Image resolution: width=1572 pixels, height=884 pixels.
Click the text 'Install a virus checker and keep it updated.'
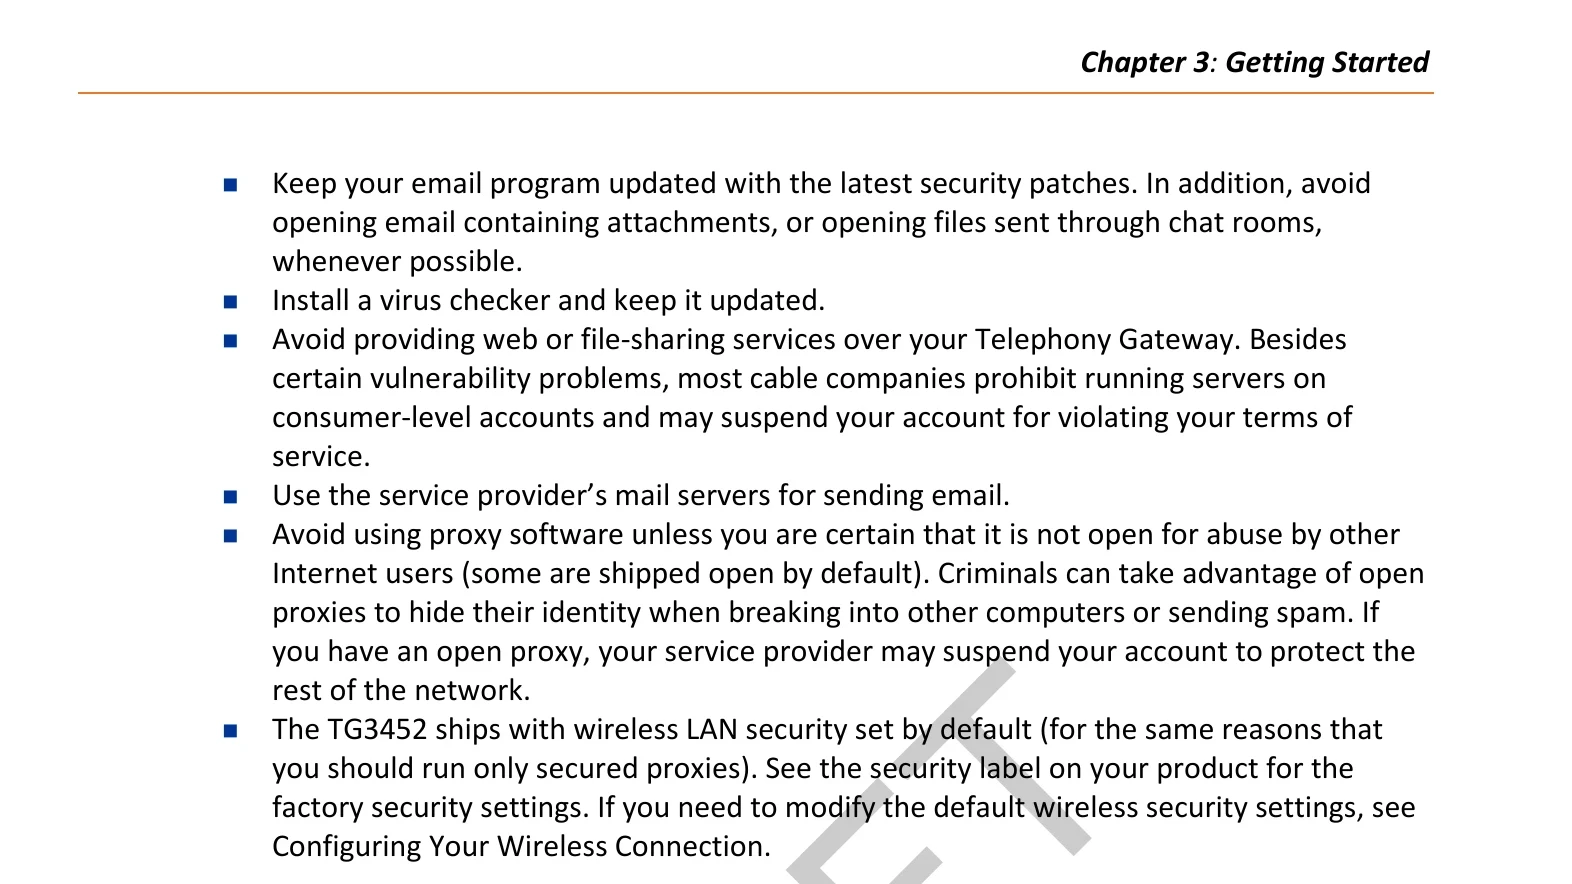pyautogui.click(x=548, y=300)
